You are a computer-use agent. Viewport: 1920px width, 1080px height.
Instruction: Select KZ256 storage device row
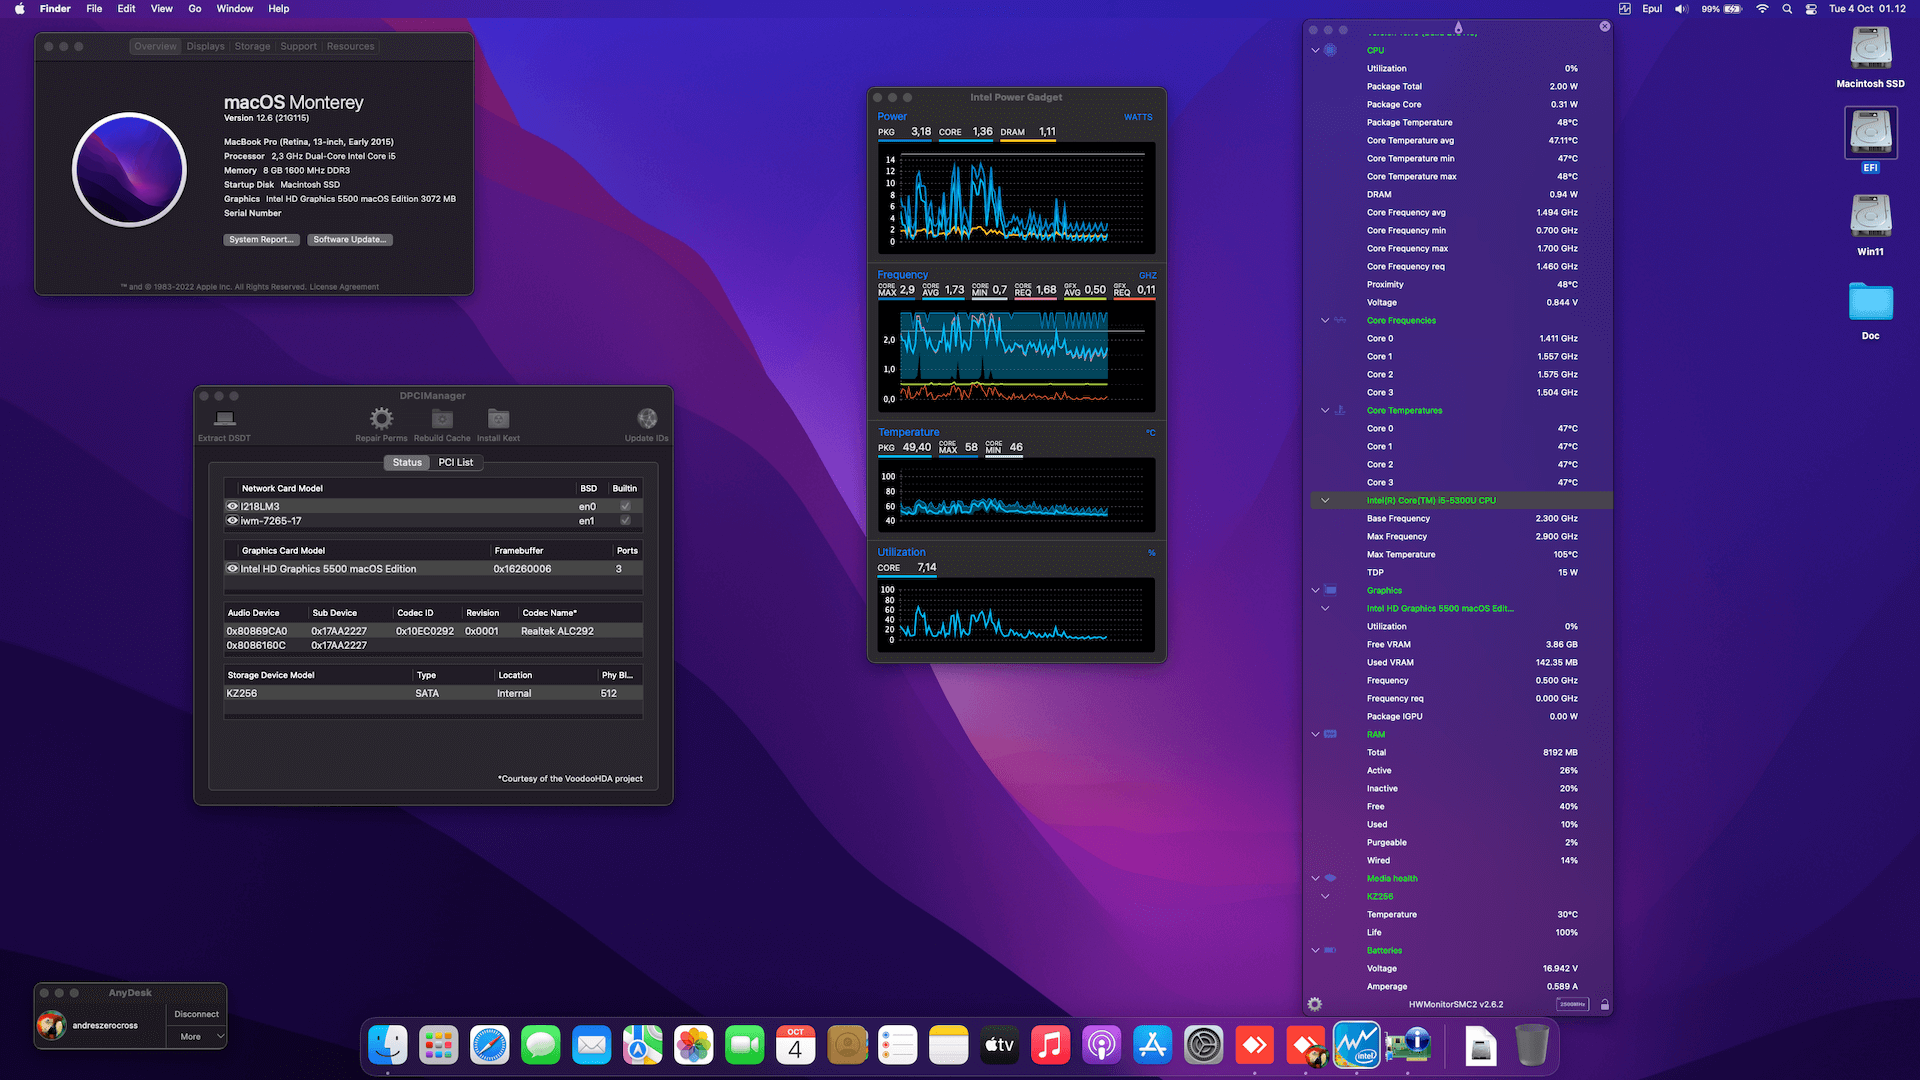432,693
